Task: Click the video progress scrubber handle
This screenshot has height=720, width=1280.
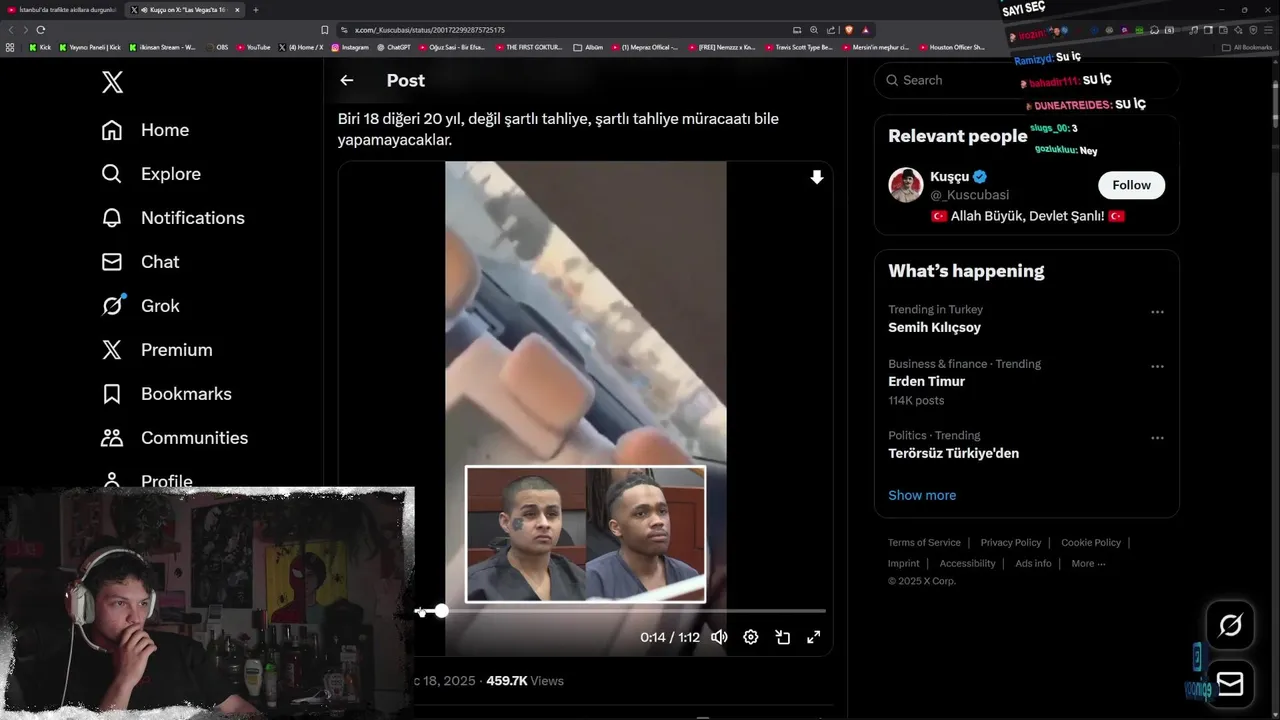Action: [441, 610]
